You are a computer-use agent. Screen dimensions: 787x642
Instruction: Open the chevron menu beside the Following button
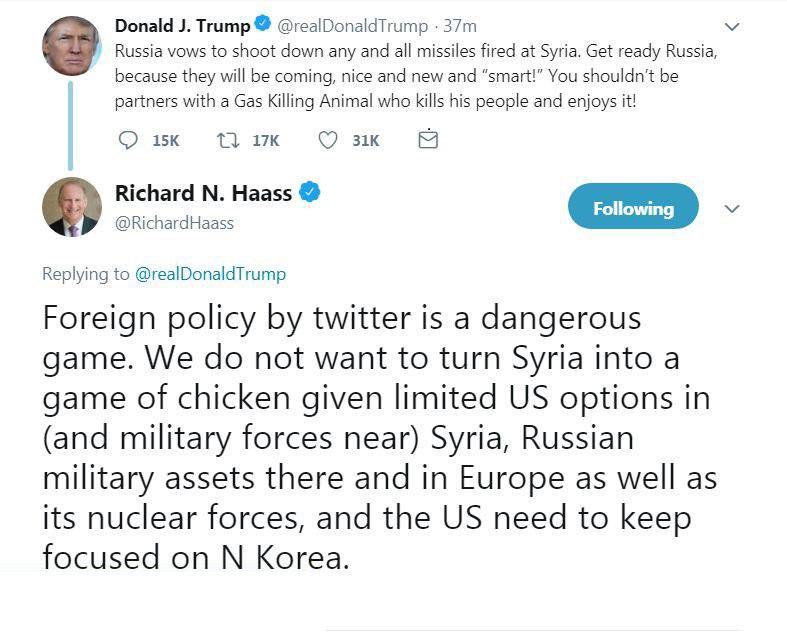[732, 209]
